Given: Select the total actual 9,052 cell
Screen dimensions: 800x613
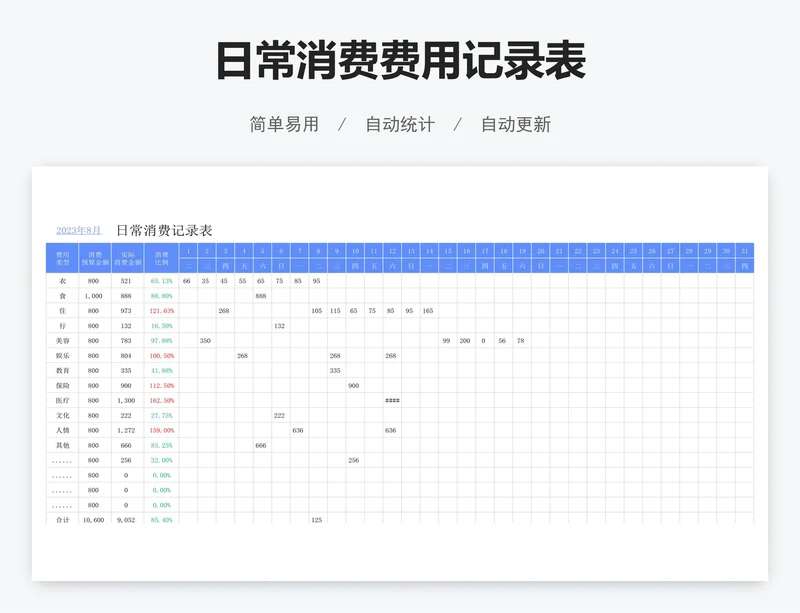Looking at the screenshot, I should [126, 520].
